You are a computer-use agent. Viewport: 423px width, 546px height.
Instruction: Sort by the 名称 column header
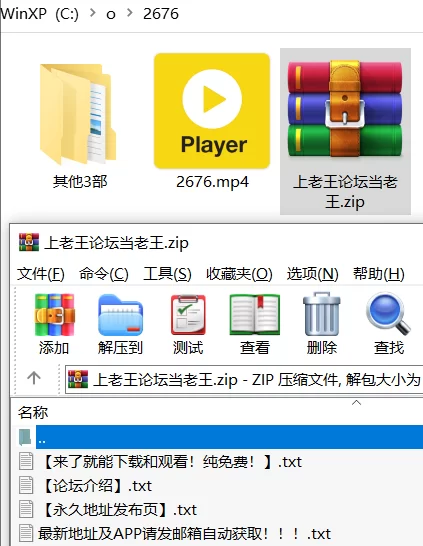pyautogui.click(x=33, y=413)
